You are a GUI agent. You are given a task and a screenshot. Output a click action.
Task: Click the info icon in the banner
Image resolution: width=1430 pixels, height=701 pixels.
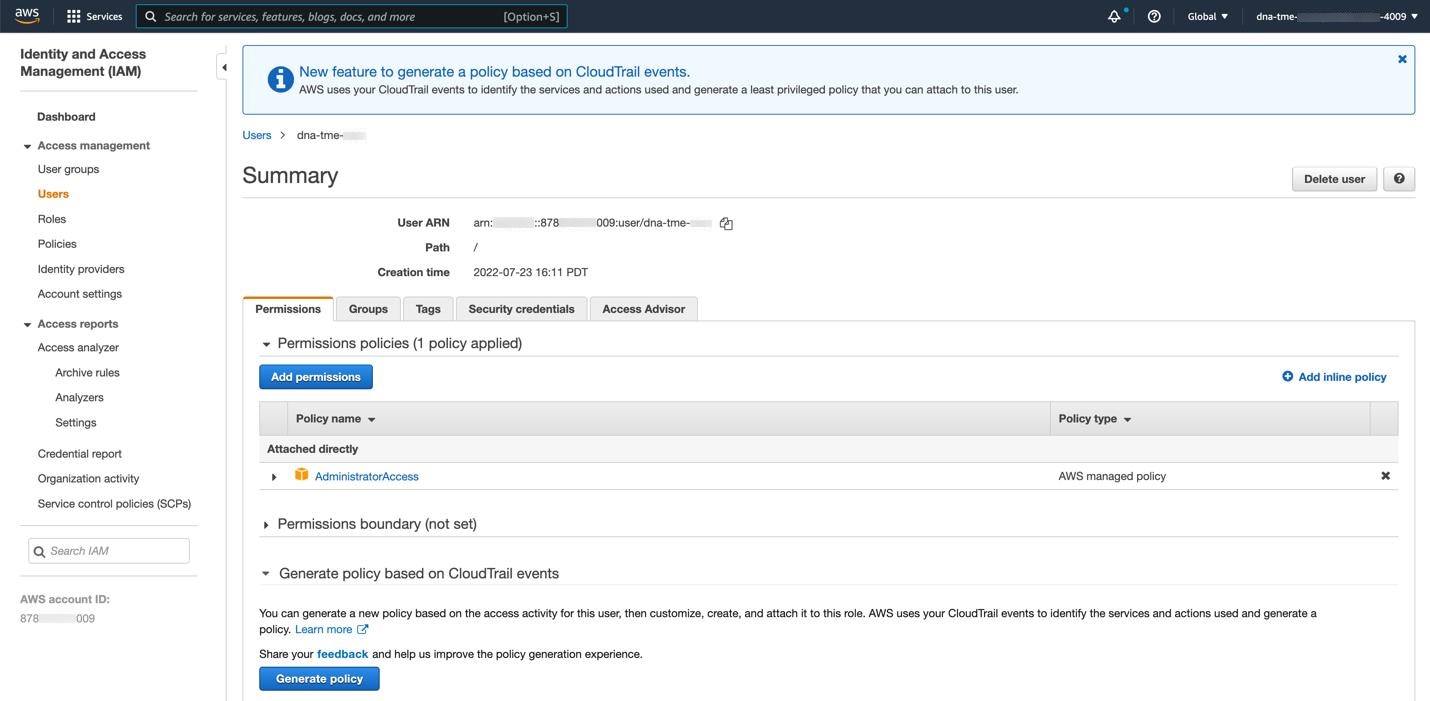pyautogui.click(x=281, y=79)
